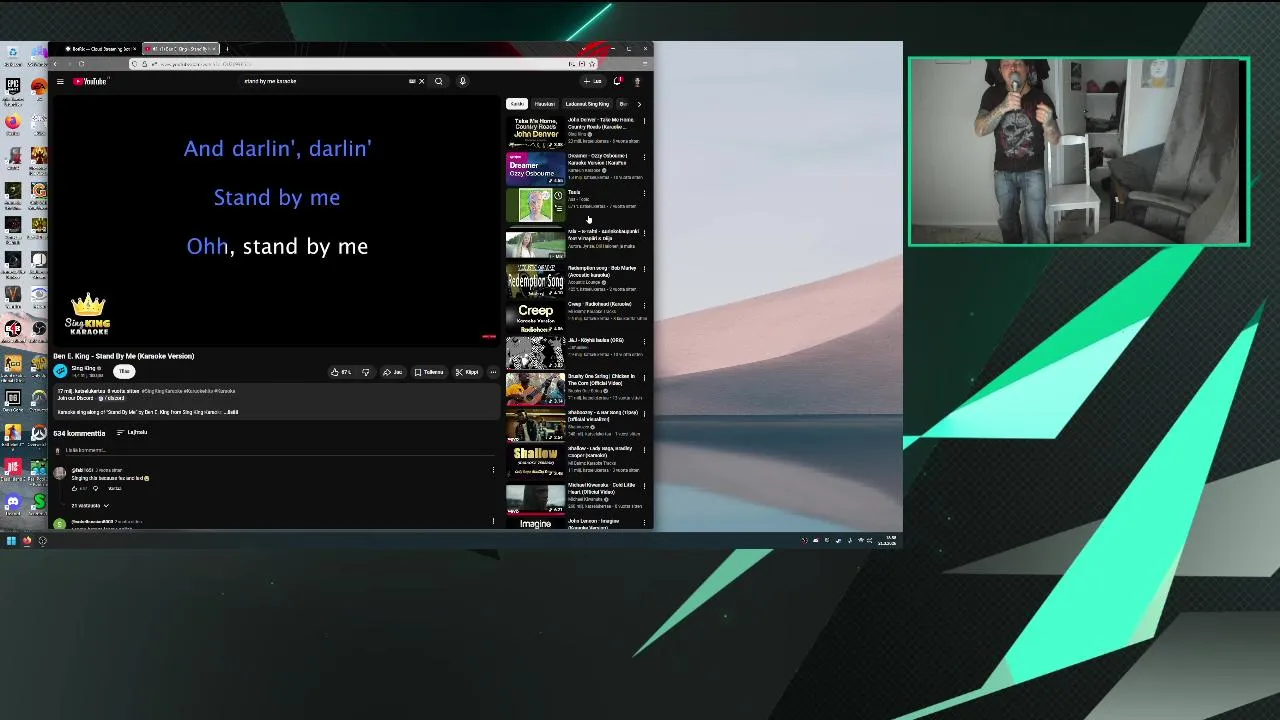
Task: Dislike the first comment with thumbs down
Action: (x=95, y=488)
